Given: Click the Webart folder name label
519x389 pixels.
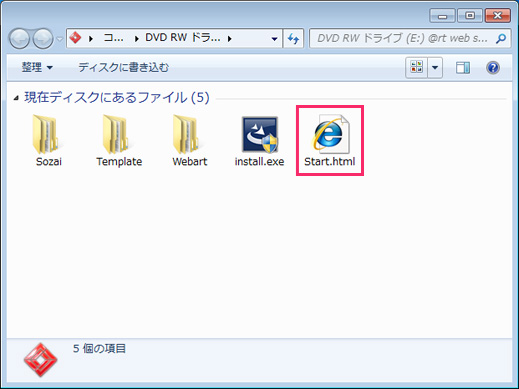Looking at the screenshot, I should 190,162.
